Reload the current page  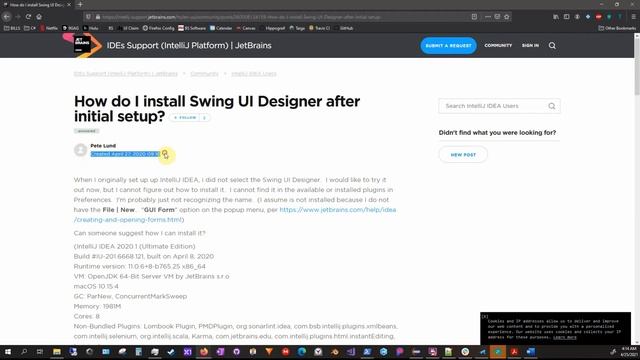[28, 17]
